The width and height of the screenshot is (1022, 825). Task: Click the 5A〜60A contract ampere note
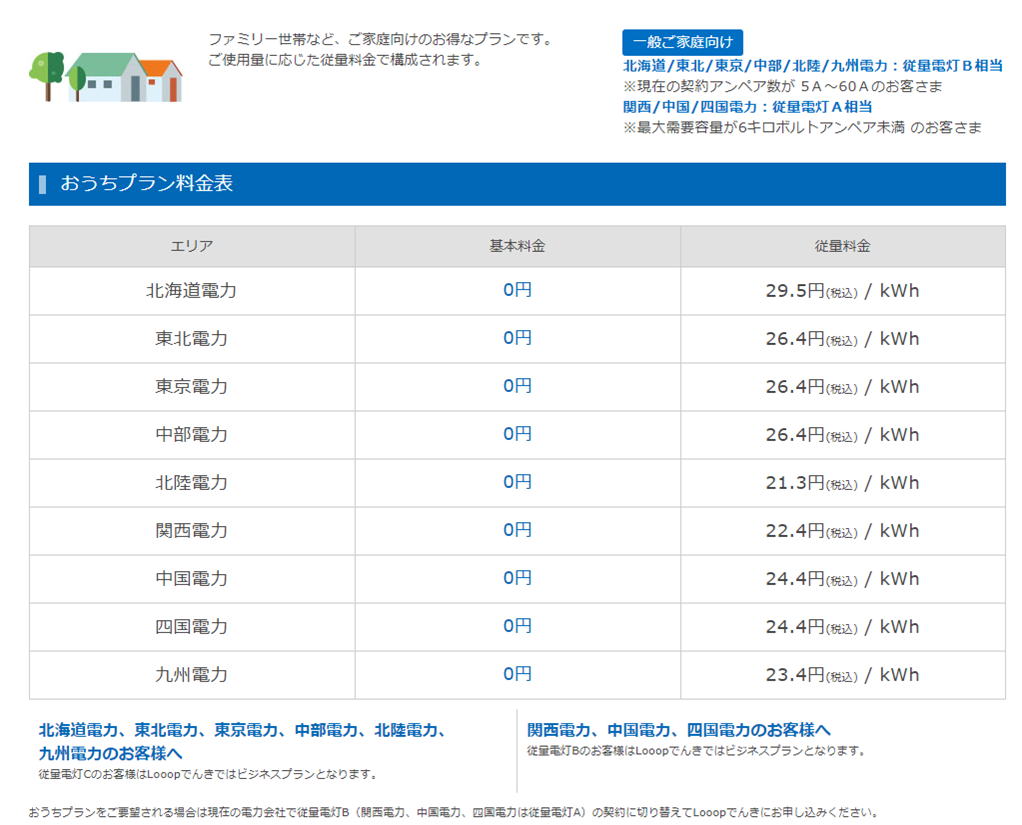tap(783, 87)
